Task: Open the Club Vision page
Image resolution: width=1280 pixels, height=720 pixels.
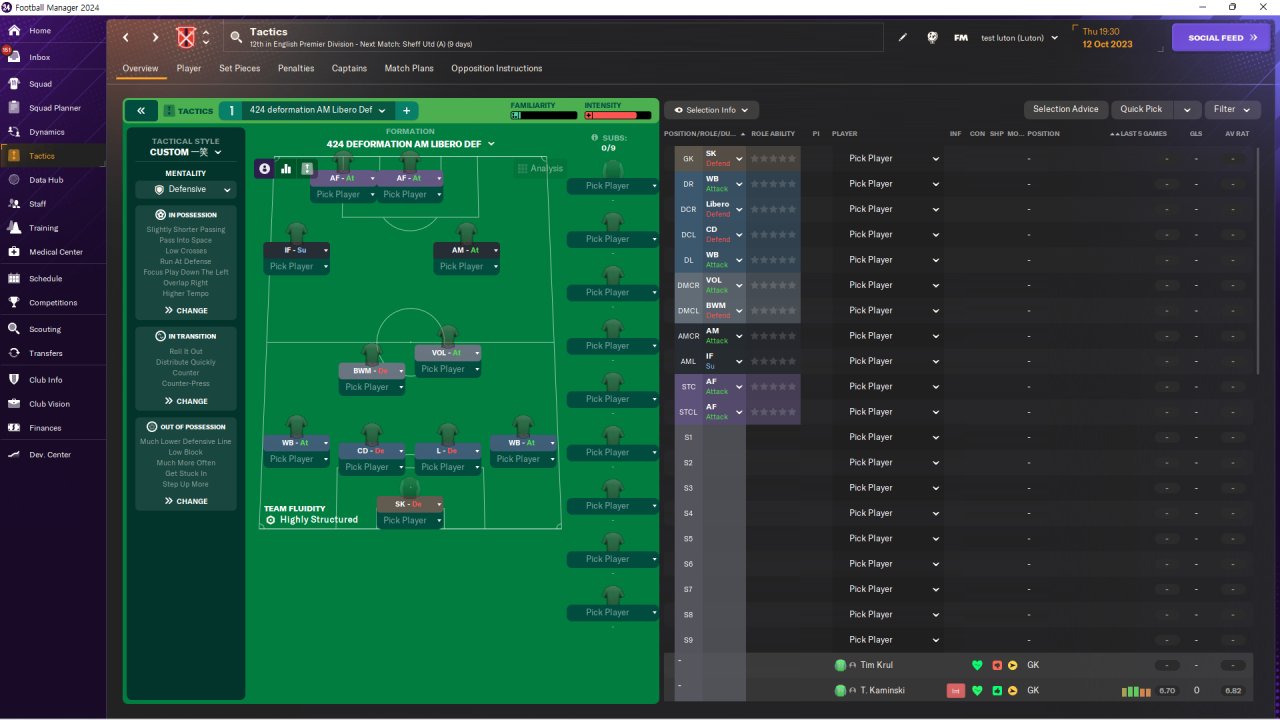Action: (50, 404)
